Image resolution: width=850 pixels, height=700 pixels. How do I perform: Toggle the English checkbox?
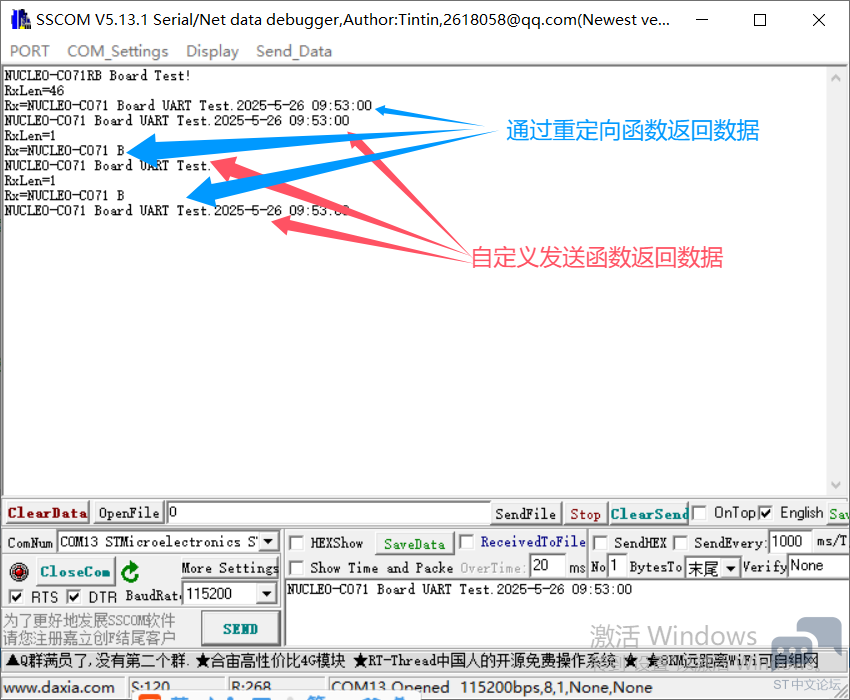click(x=765, y=513)
